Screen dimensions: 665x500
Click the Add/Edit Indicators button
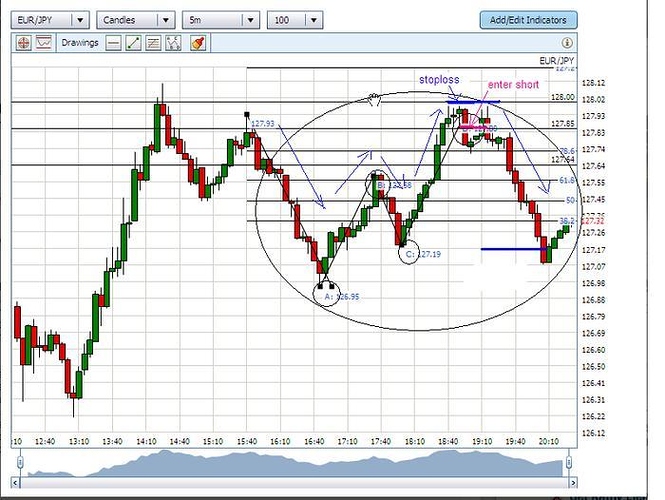point(528,20)
